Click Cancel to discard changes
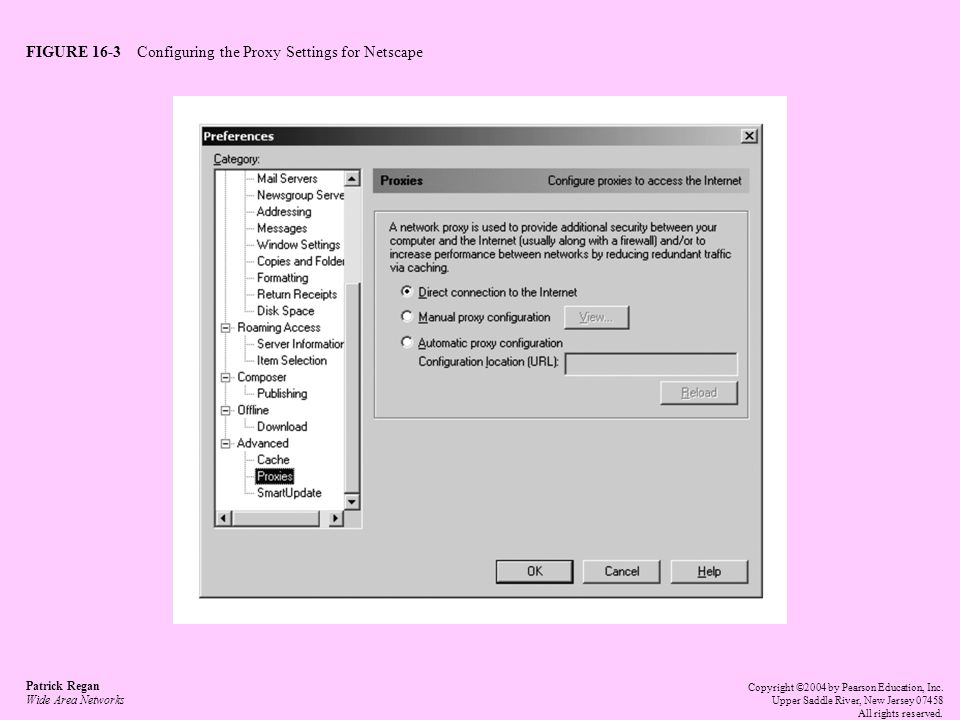The width and height of the screenshot is (960, 720). coord(621,571)
